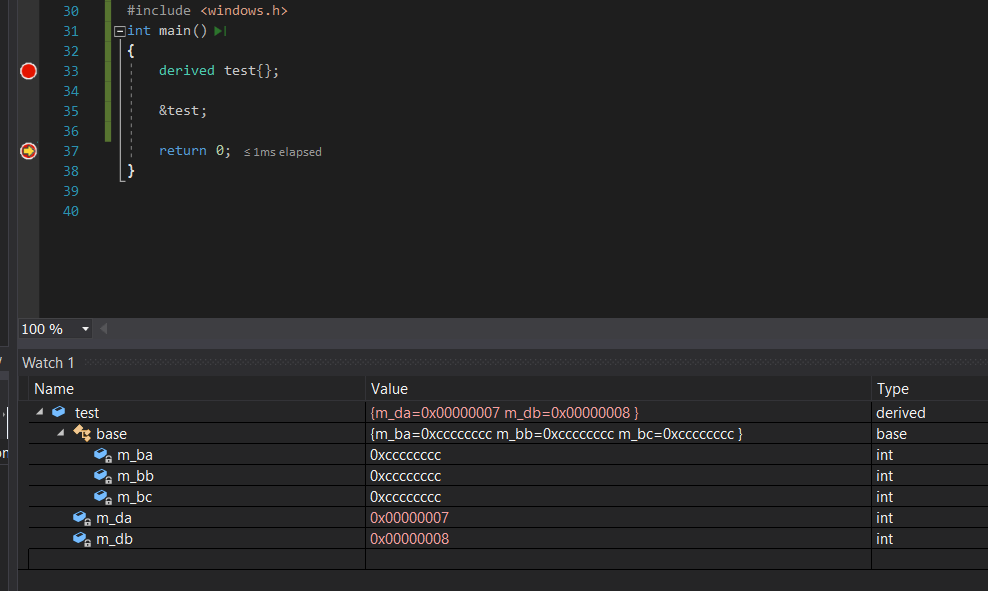Click the m_ba private field icon
The image size is (988, 591).
102,455
